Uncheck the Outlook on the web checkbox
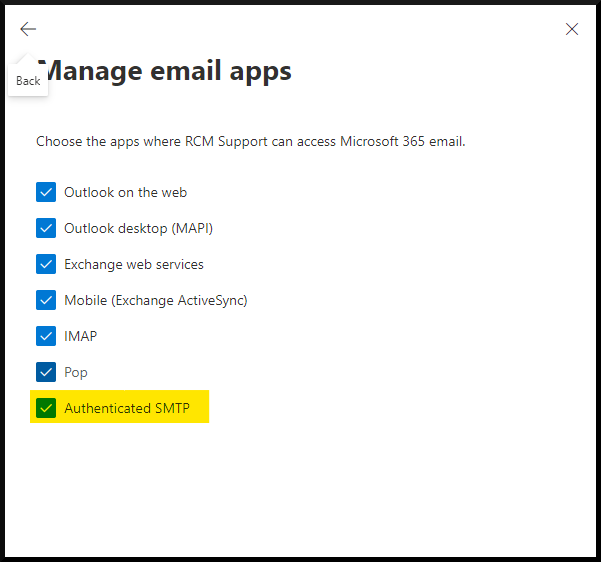This screenshot has height=562, width=601. pos(46,192)
